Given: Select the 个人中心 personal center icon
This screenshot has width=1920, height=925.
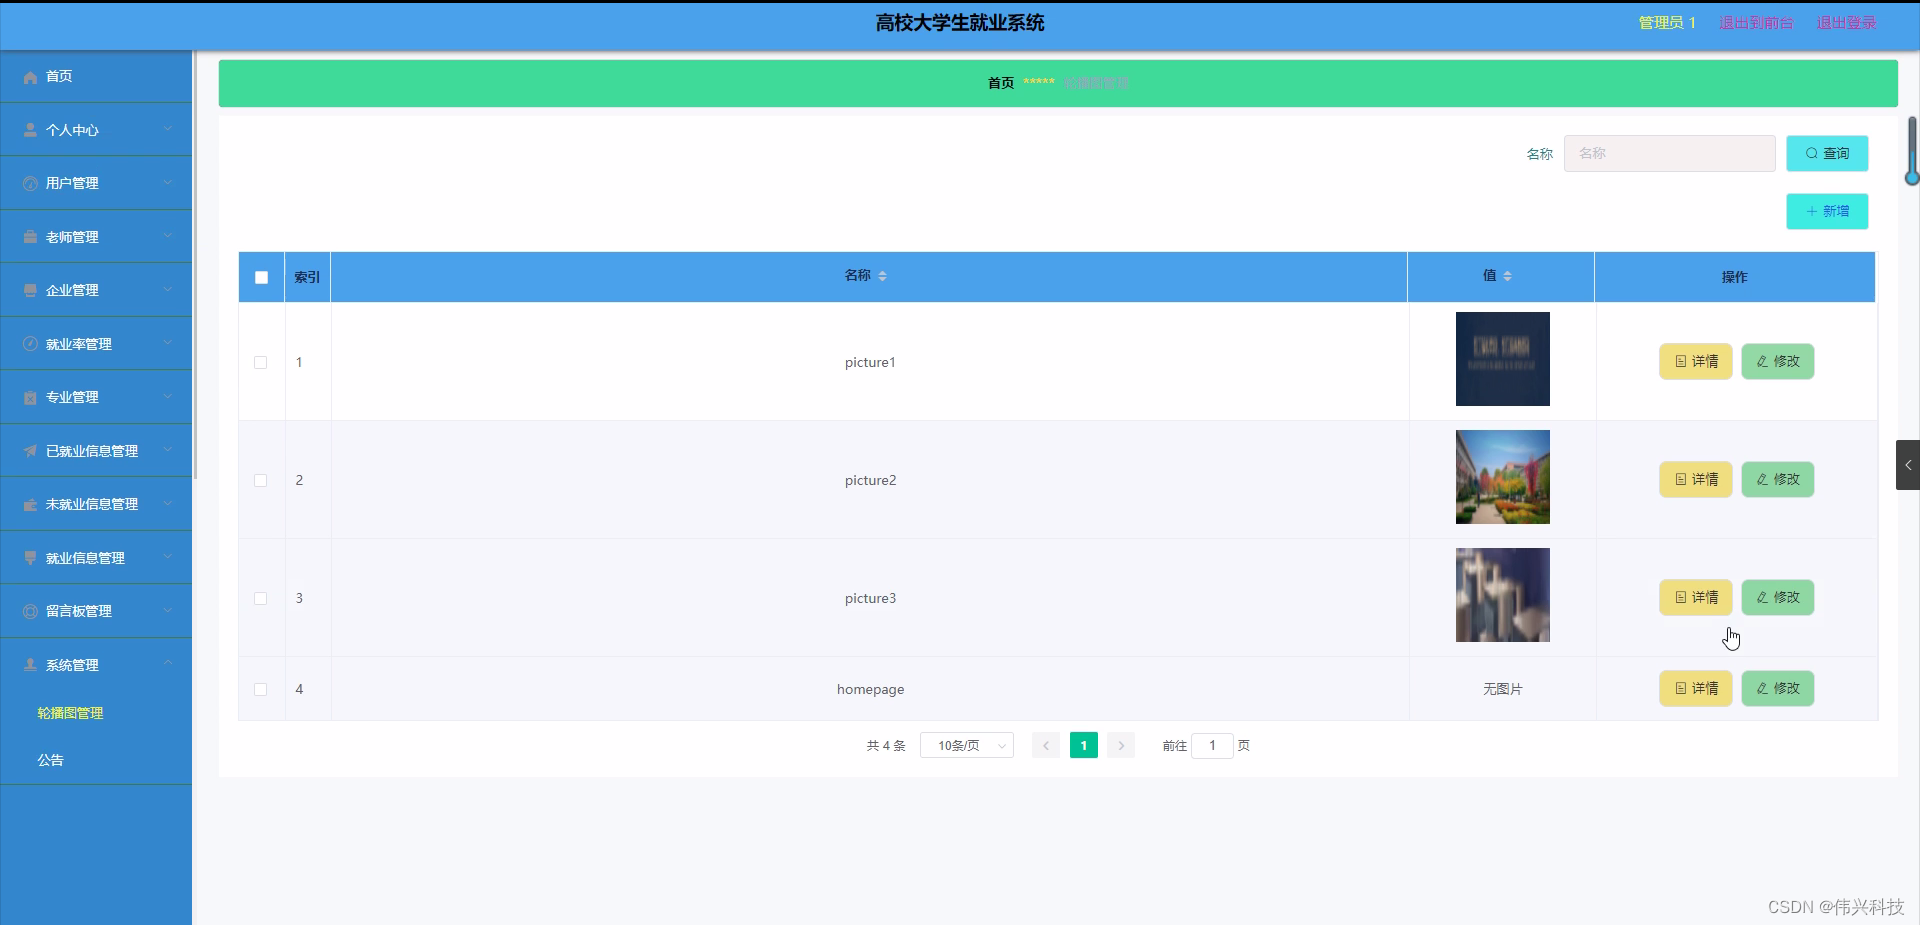Looking at the screenshot, I should [x=29, y=129].
